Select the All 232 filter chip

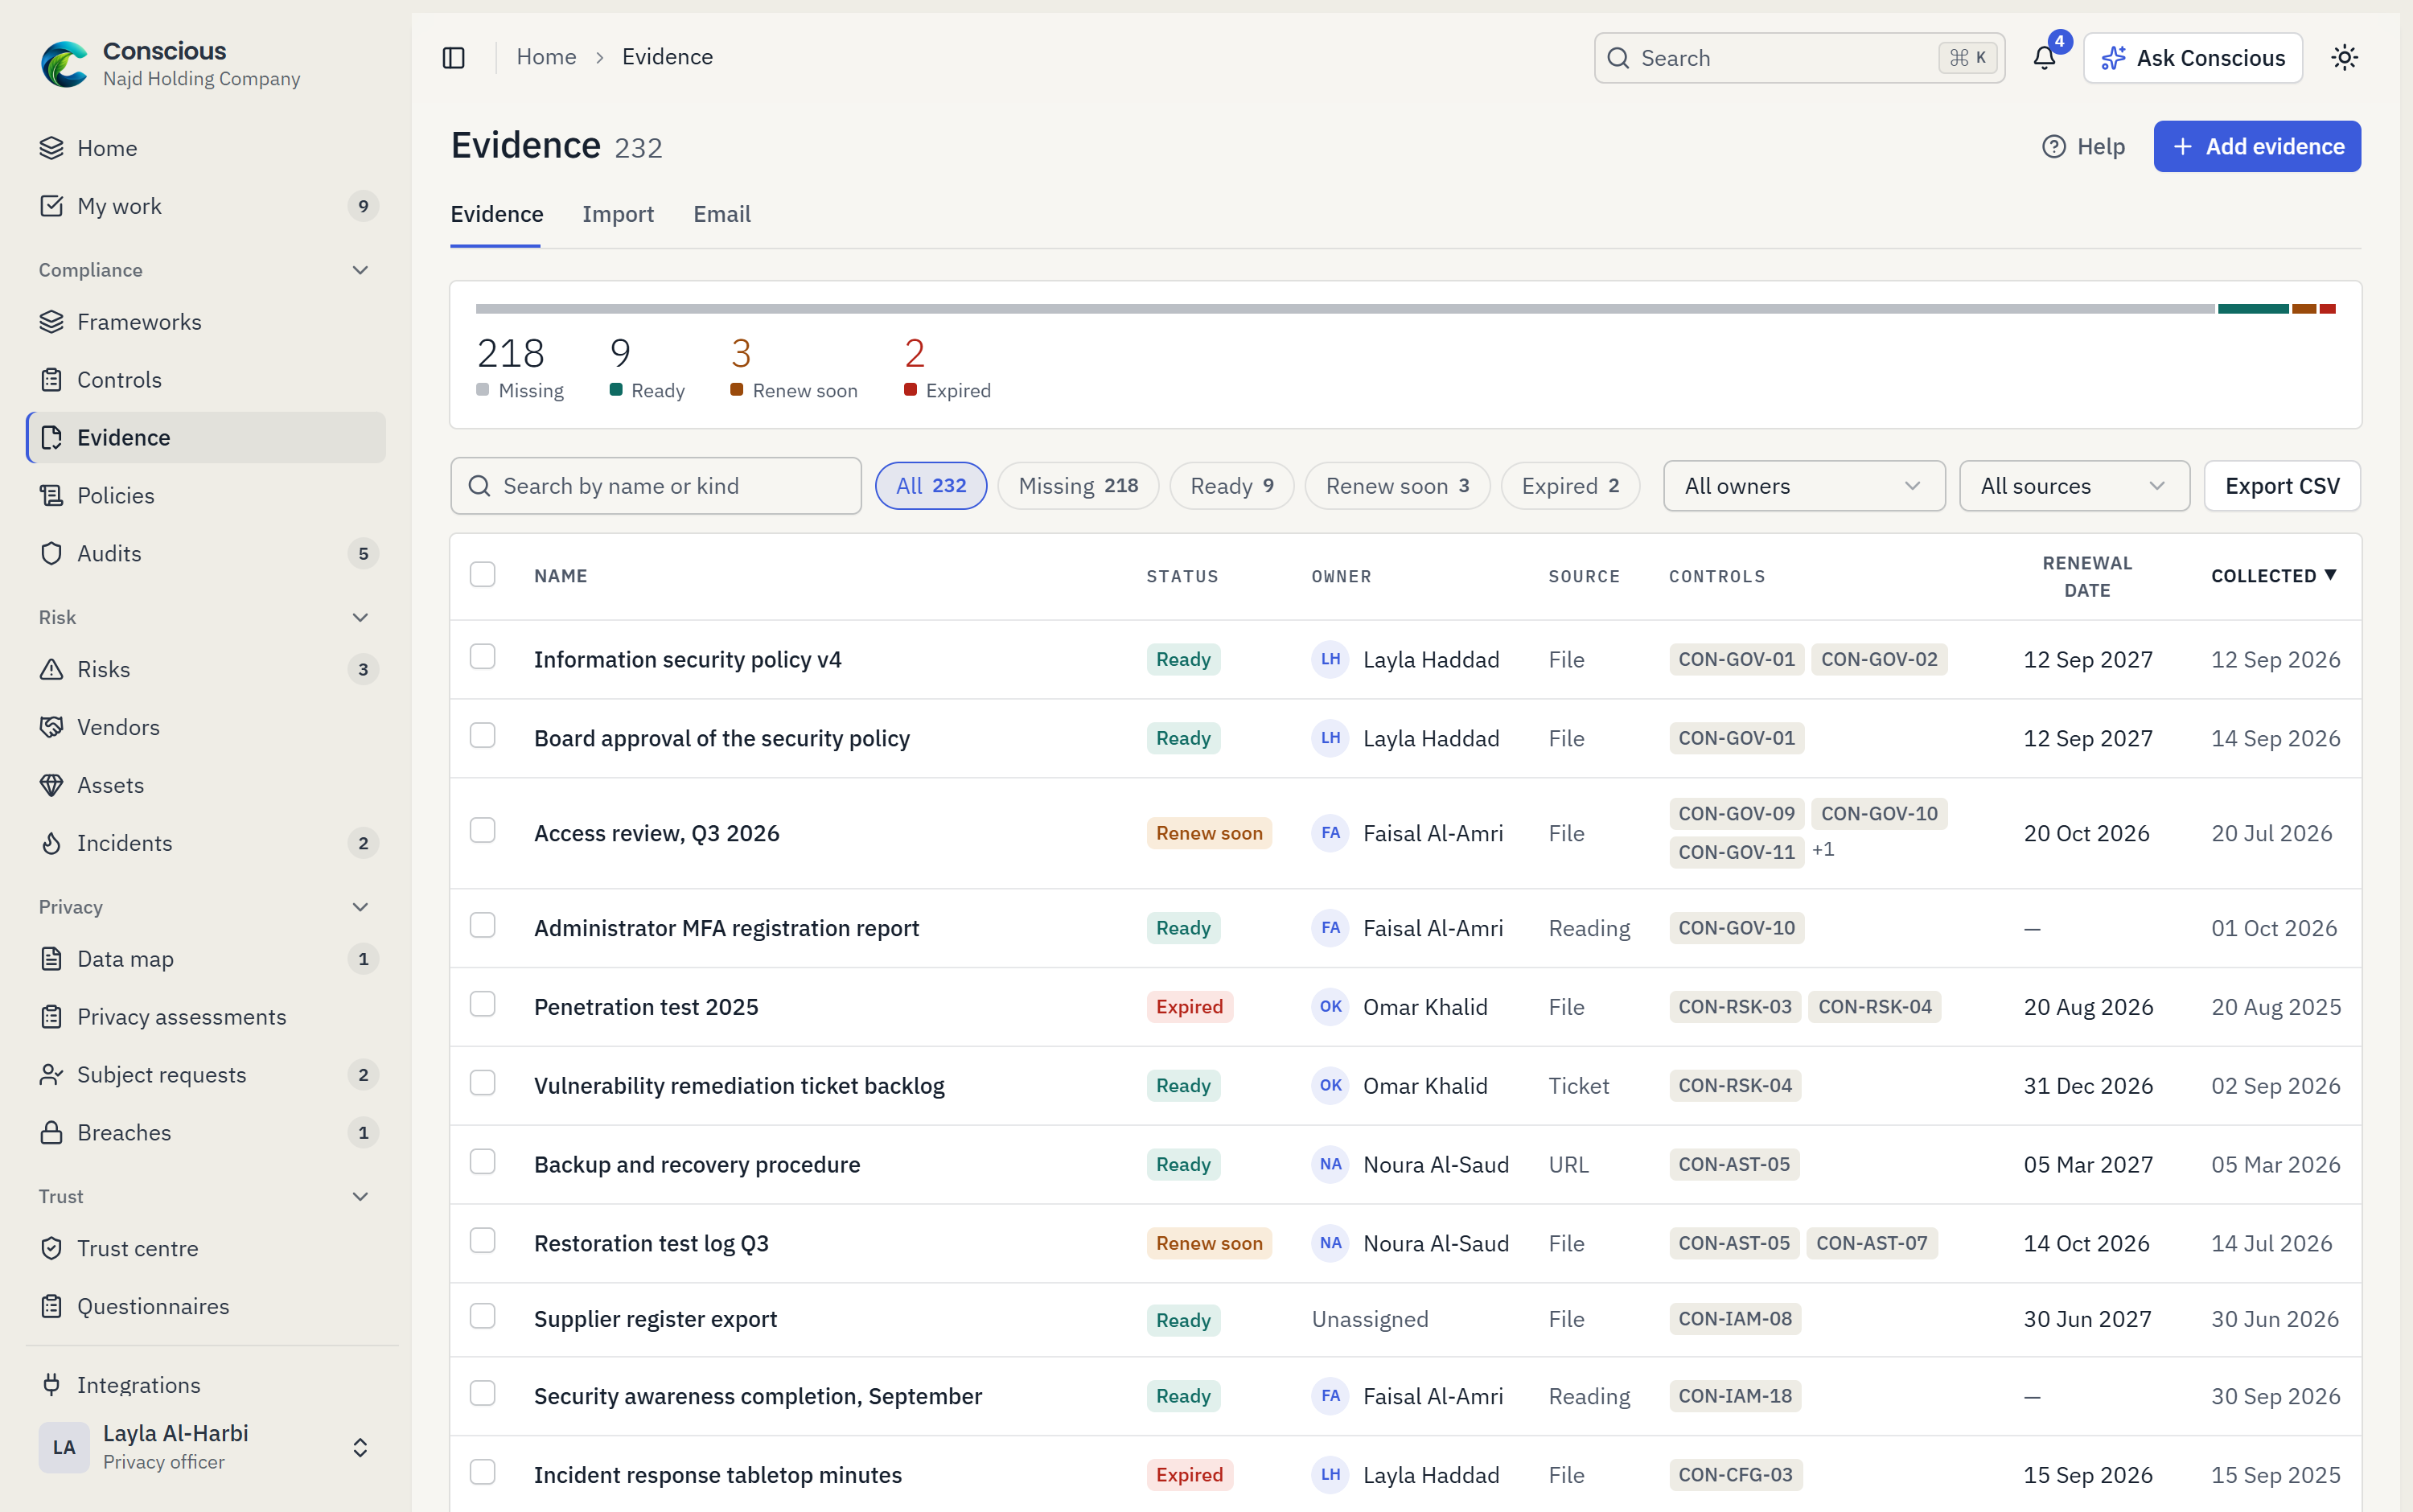pyautogui.click(x=930, y=487)
